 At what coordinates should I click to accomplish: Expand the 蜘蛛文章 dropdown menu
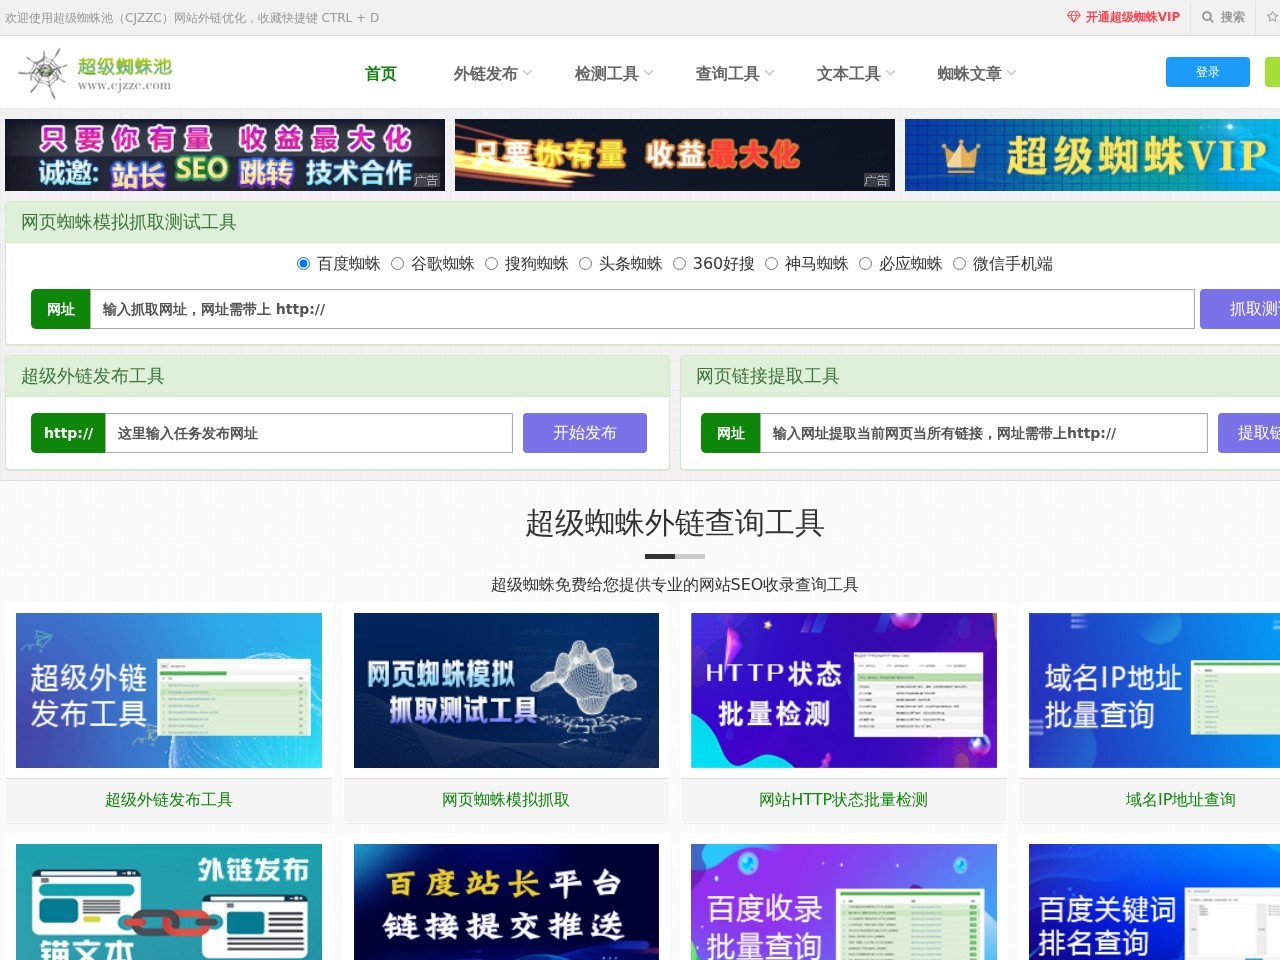pyautogui.click(x=969, y=72)
